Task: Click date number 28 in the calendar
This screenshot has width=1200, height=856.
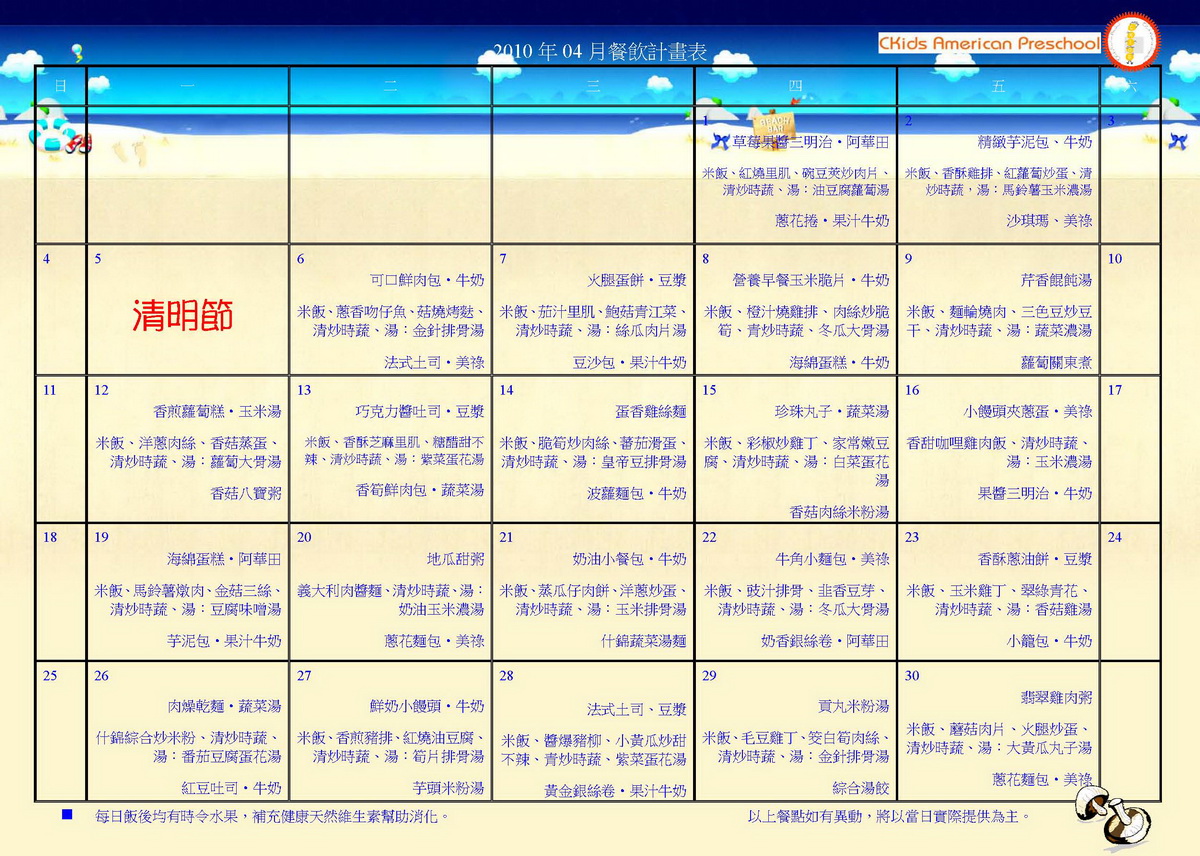Action: coord(507,676)
